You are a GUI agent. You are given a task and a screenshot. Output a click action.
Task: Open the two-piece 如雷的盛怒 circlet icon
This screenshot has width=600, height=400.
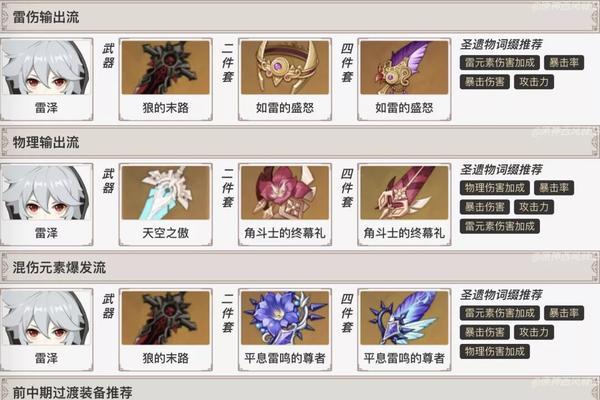285,67
